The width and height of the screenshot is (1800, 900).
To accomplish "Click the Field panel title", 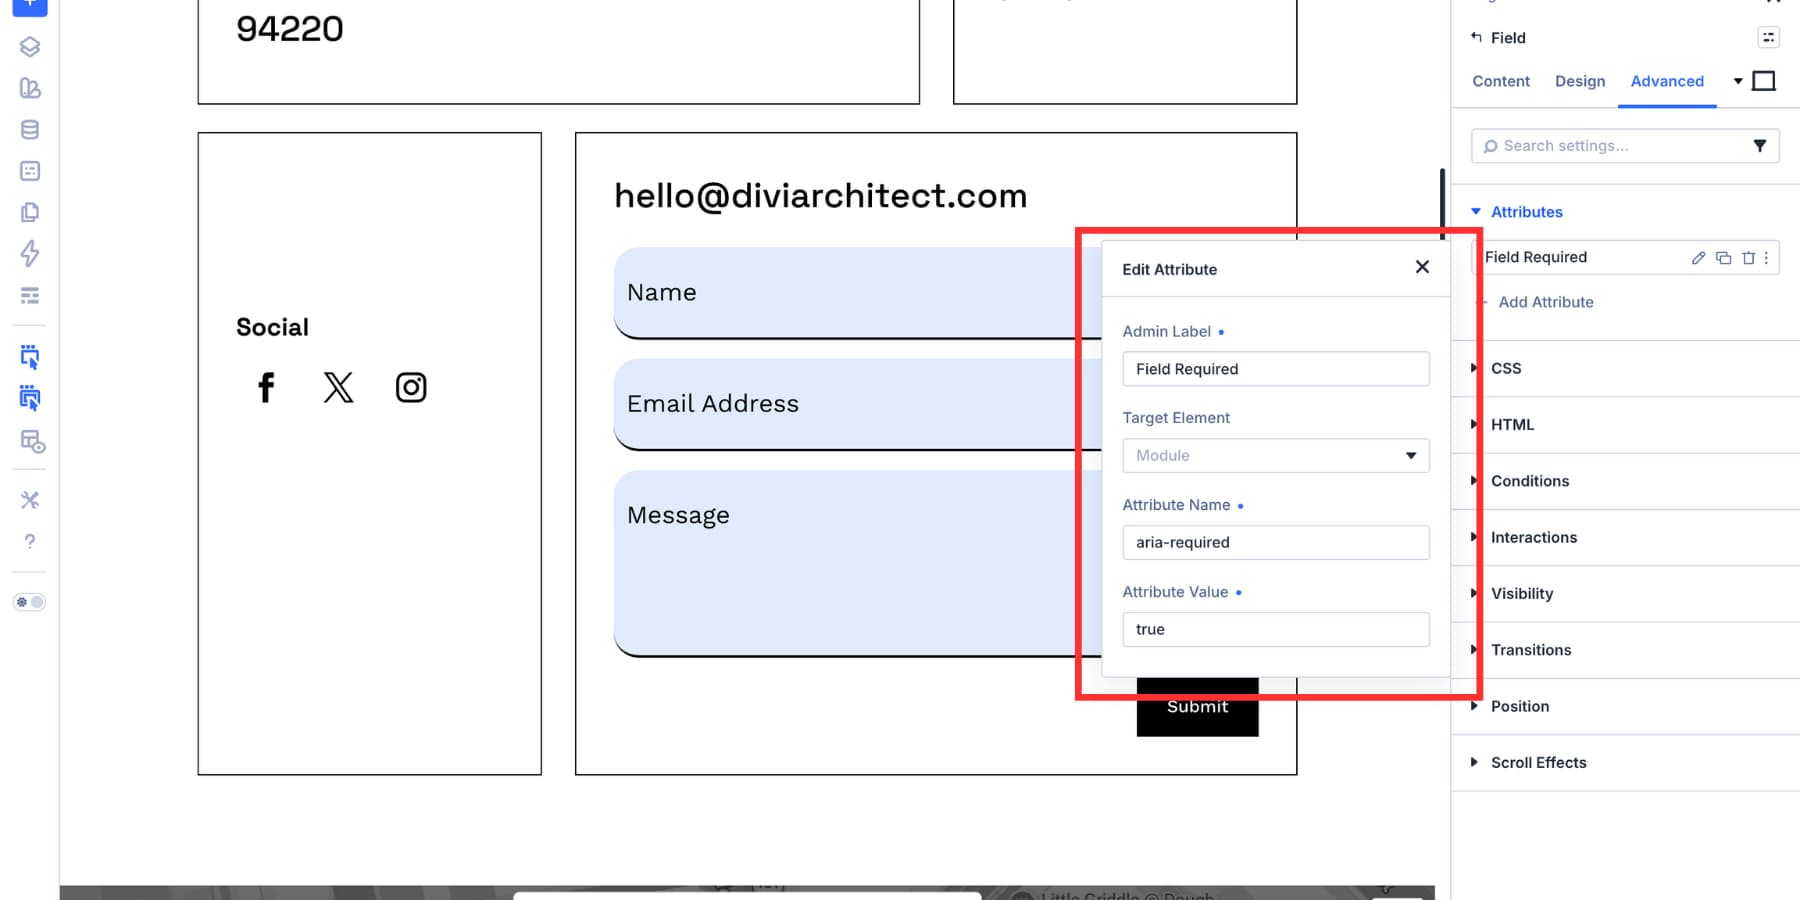I will click(1508, 38).
